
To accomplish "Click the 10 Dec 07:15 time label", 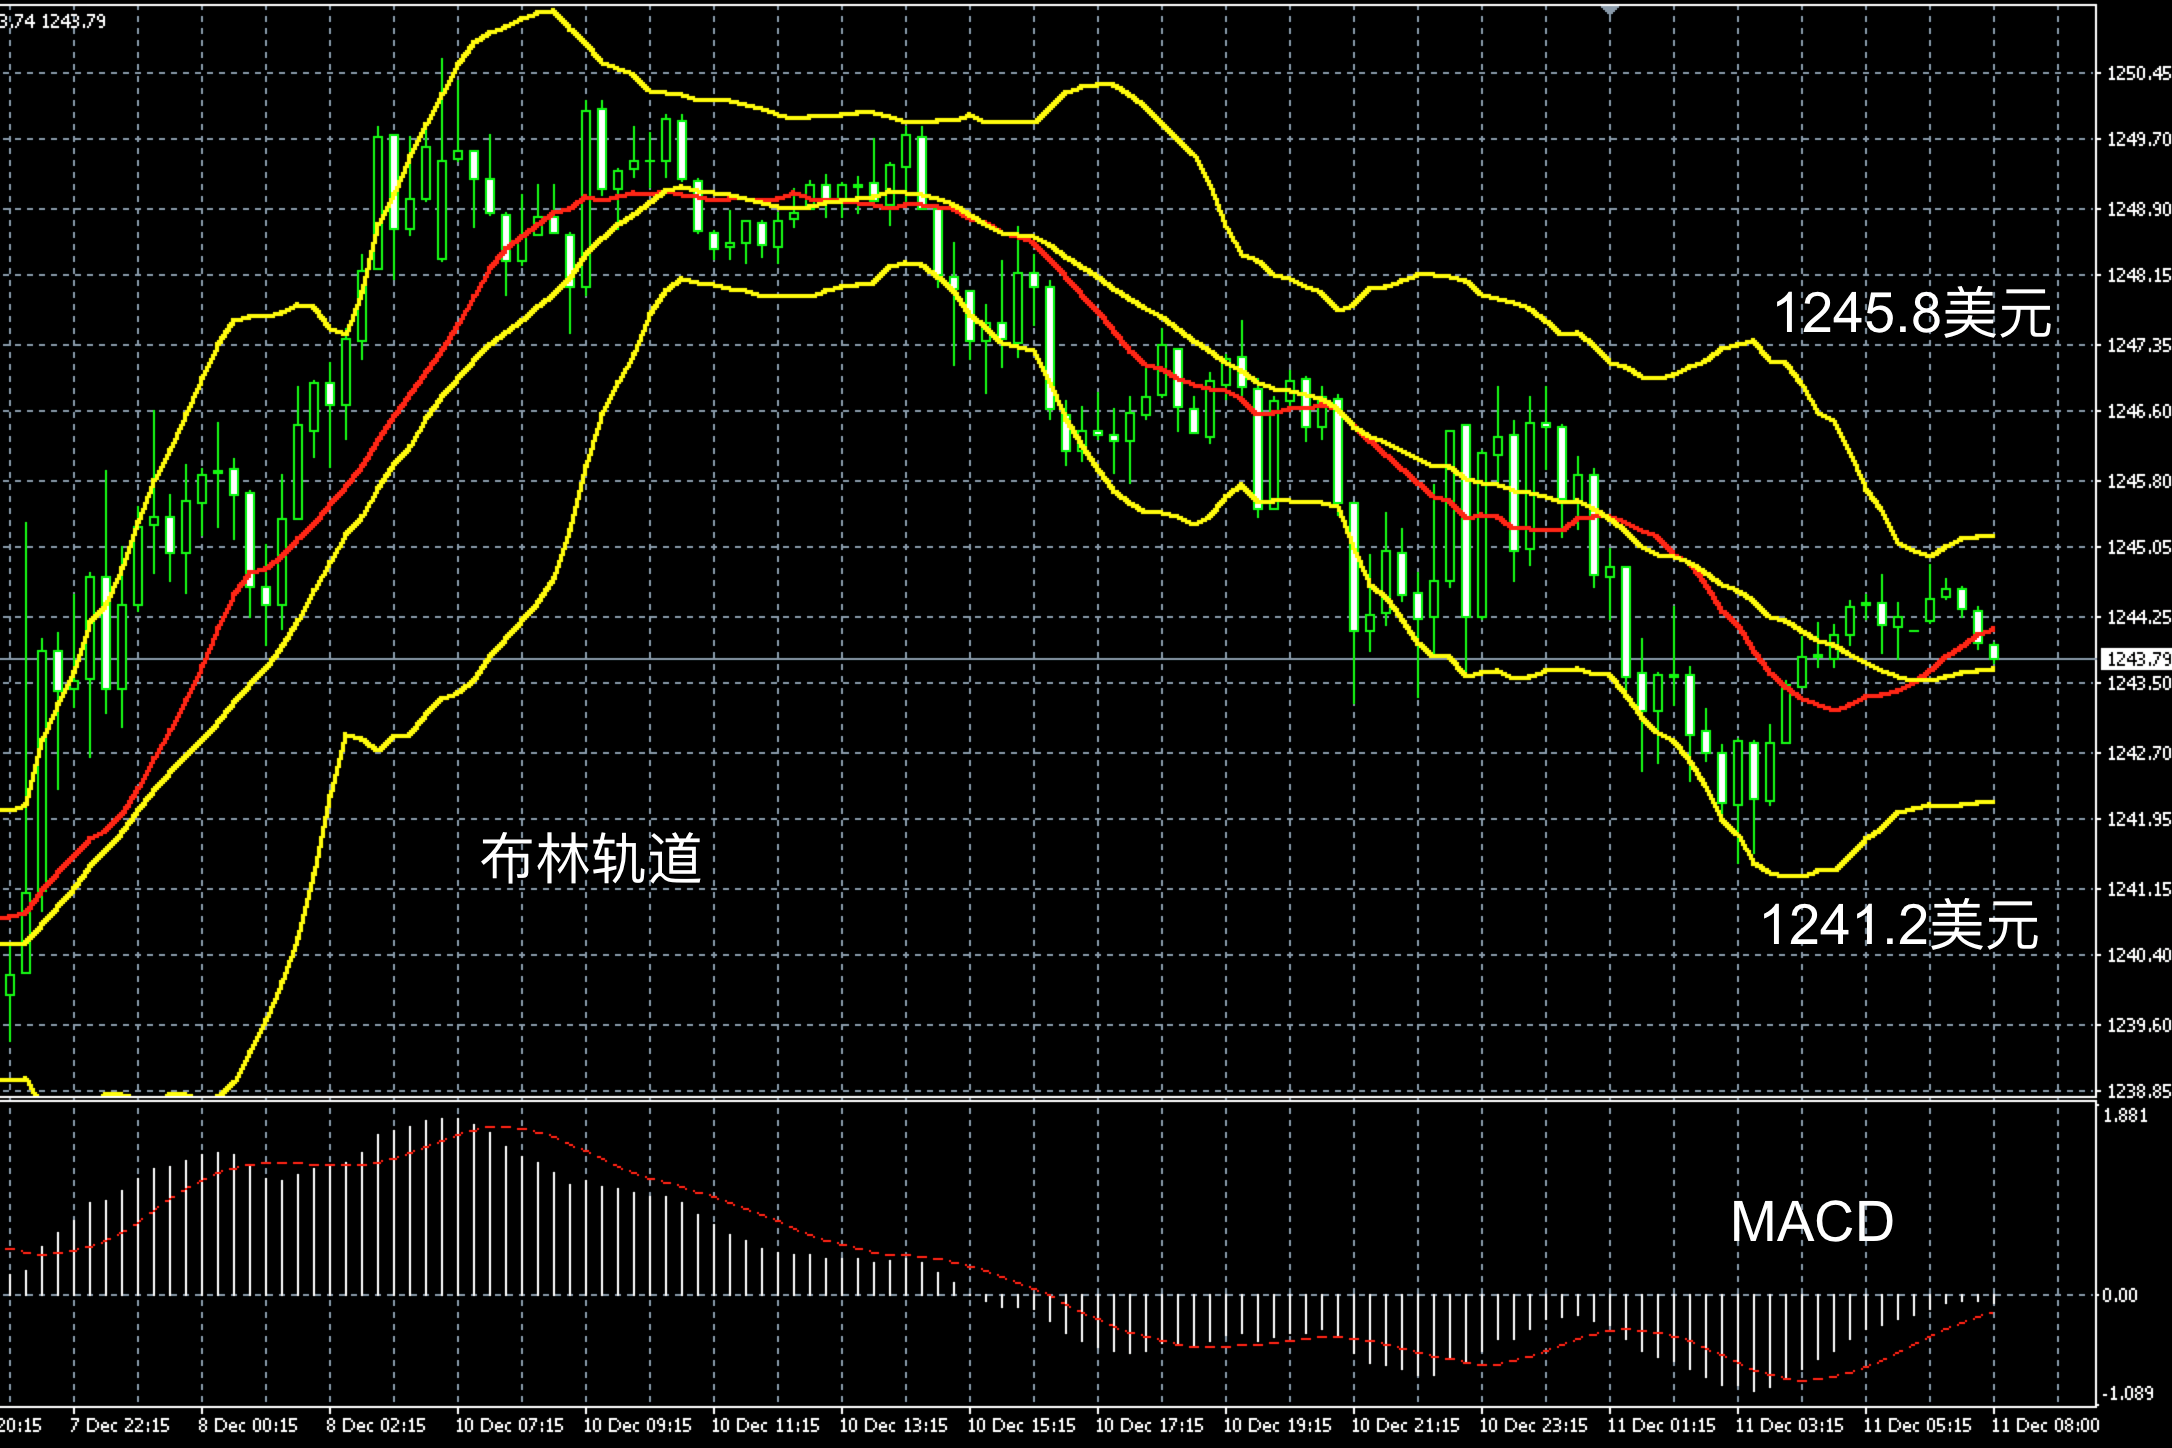I will 509,1425.
